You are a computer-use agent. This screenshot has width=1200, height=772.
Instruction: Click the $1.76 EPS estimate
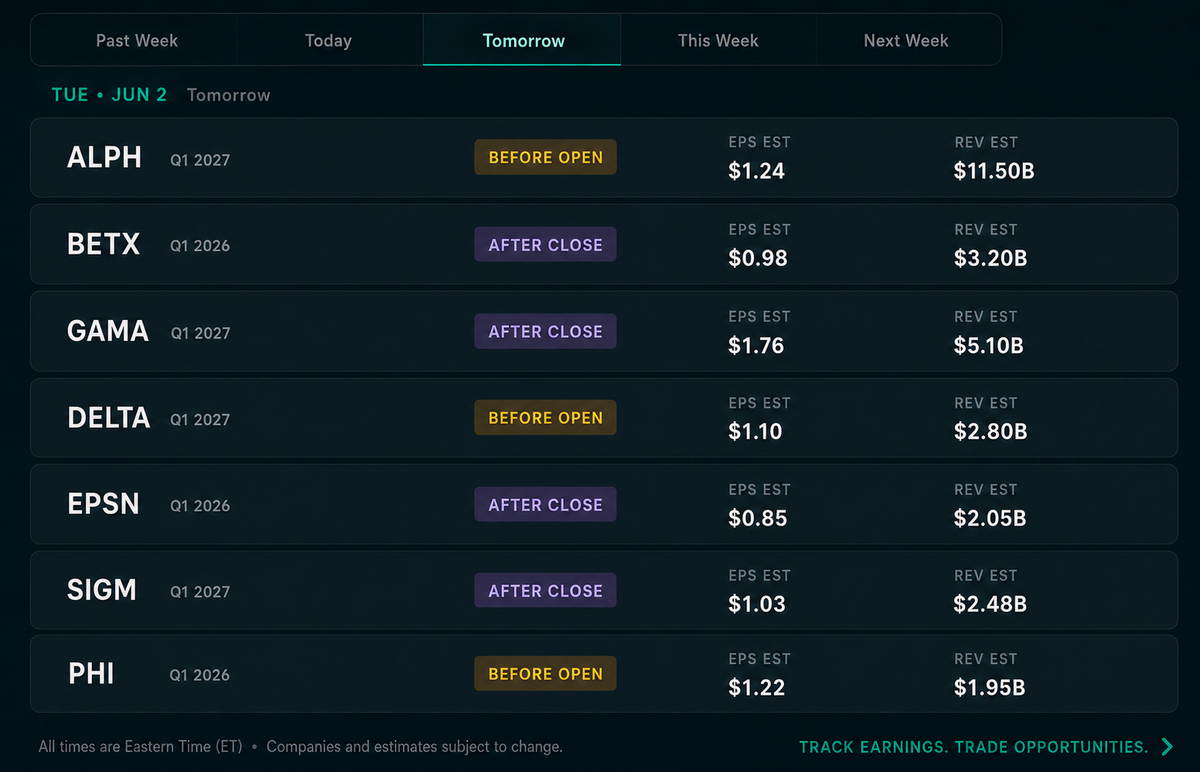756,345
